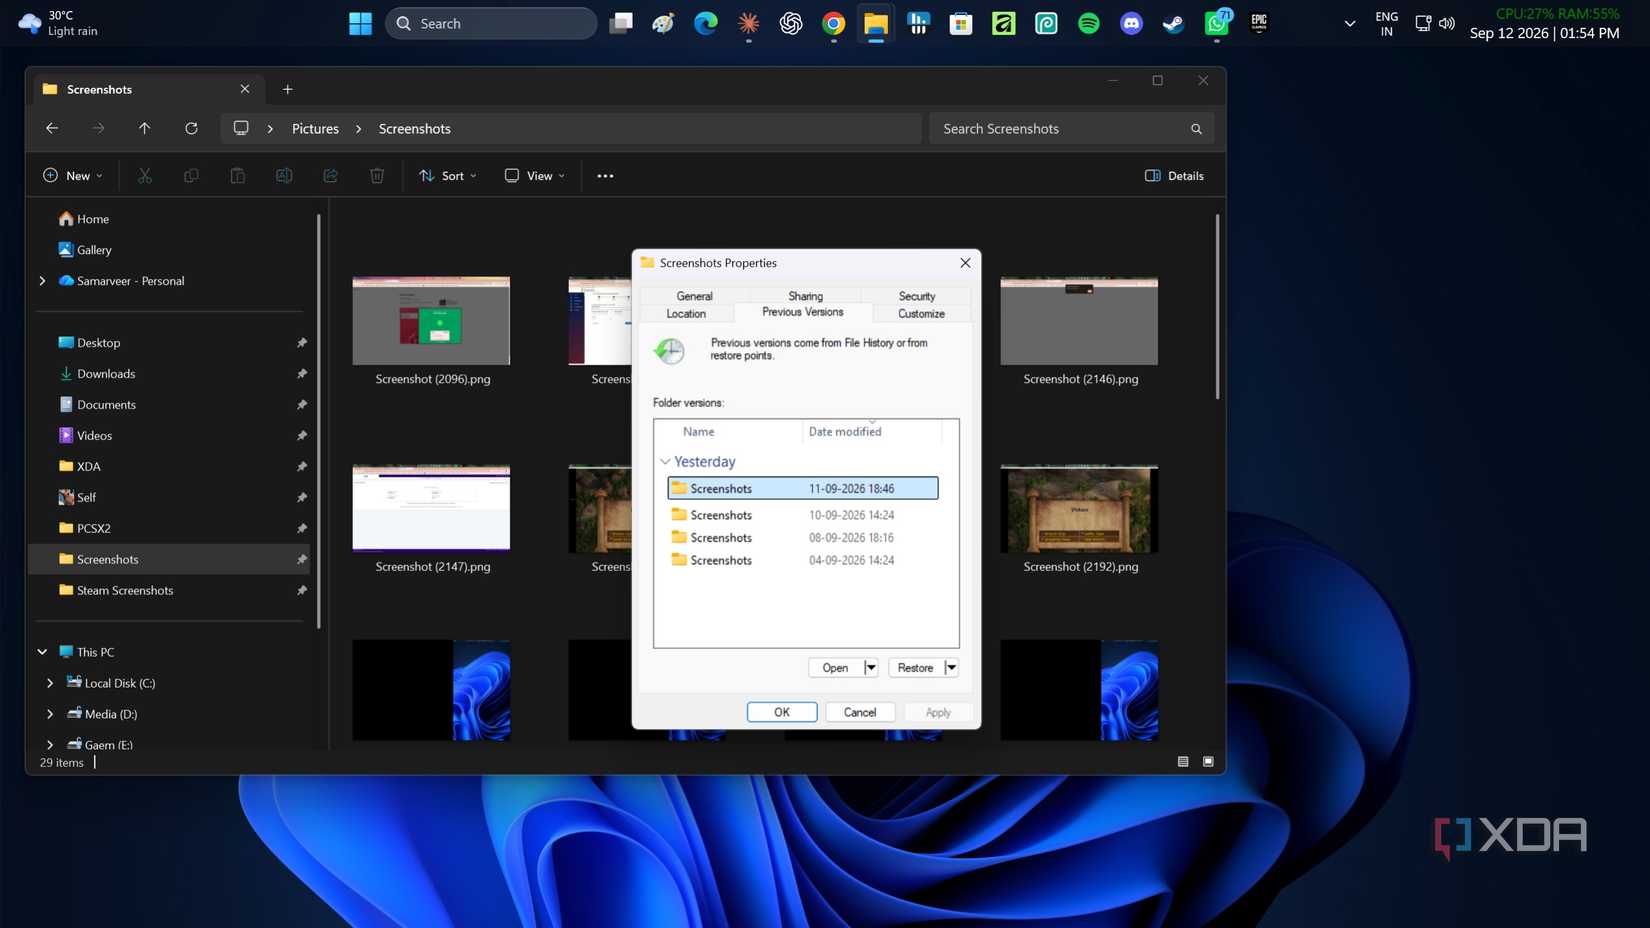Switch to the Sharing tab in Properties

(805, 296)
